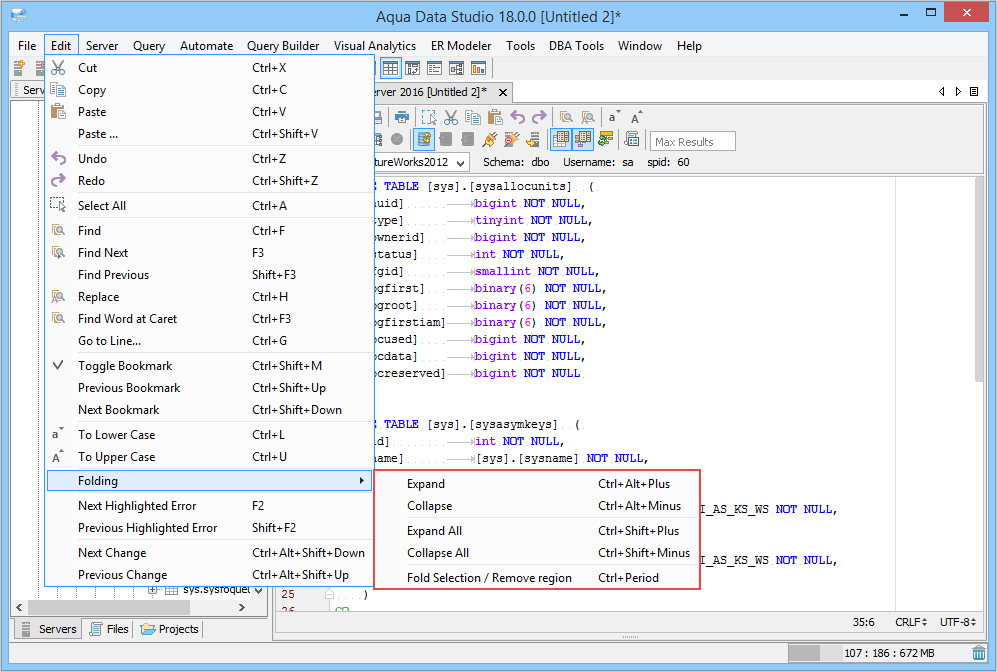Screen dimensions: 997x672
Task: Click the gray commit icon in query toolbar
Action: (446, 139)
